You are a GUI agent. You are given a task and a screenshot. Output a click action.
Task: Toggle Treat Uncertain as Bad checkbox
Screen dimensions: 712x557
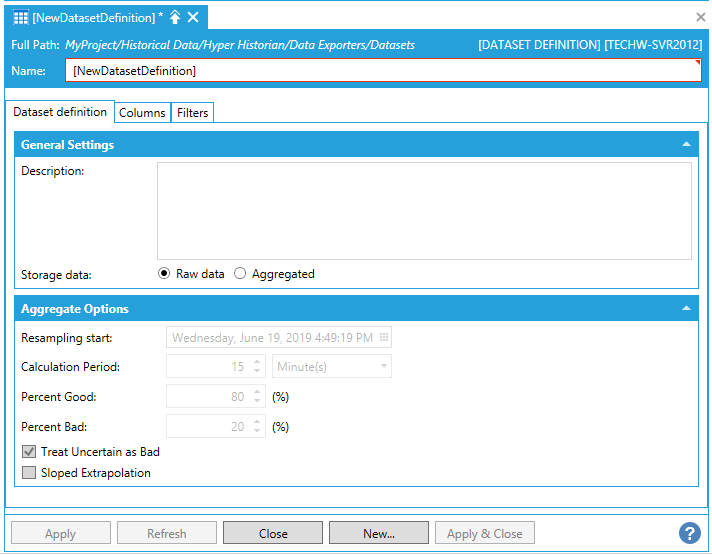(29, 452)
